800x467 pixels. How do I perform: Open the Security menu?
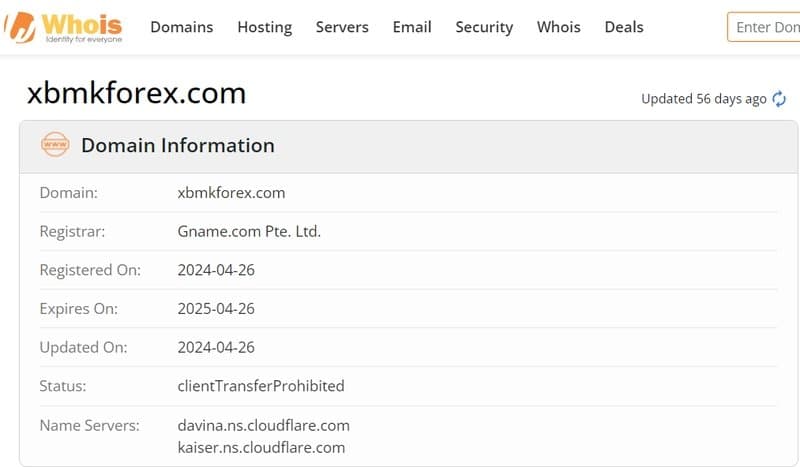[x=484, y=27]
